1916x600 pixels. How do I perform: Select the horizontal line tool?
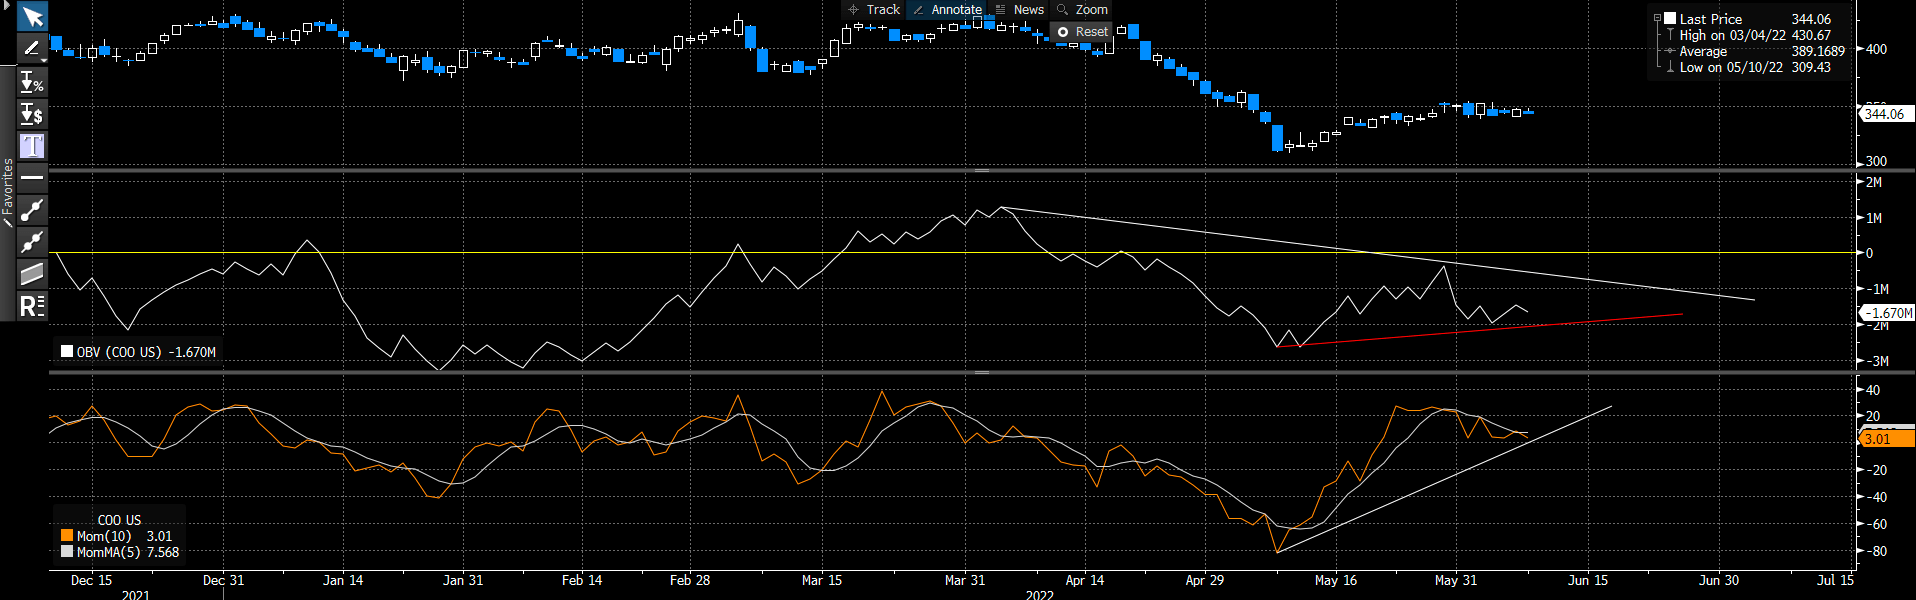click(x=32, y=178)
